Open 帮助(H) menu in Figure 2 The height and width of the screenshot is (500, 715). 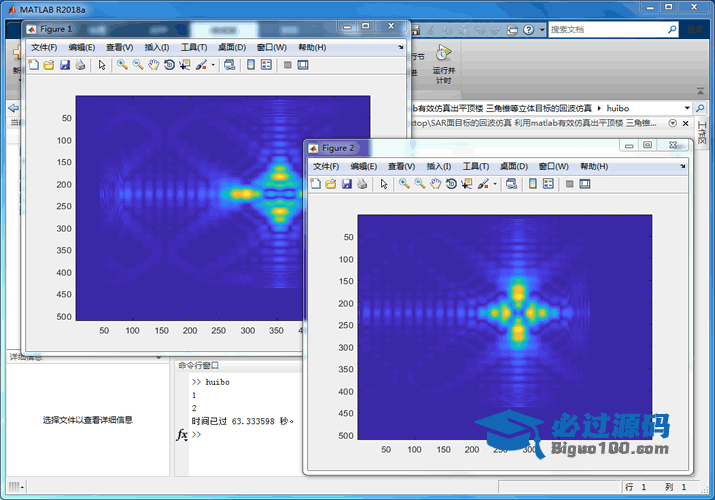[594, 166]
